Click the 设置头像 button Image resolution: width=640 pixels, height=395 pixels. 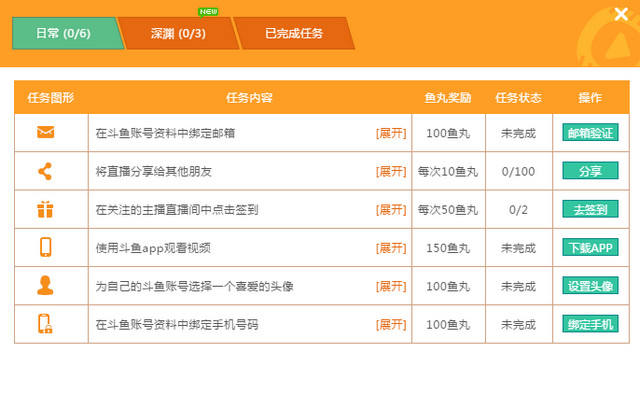590,286
